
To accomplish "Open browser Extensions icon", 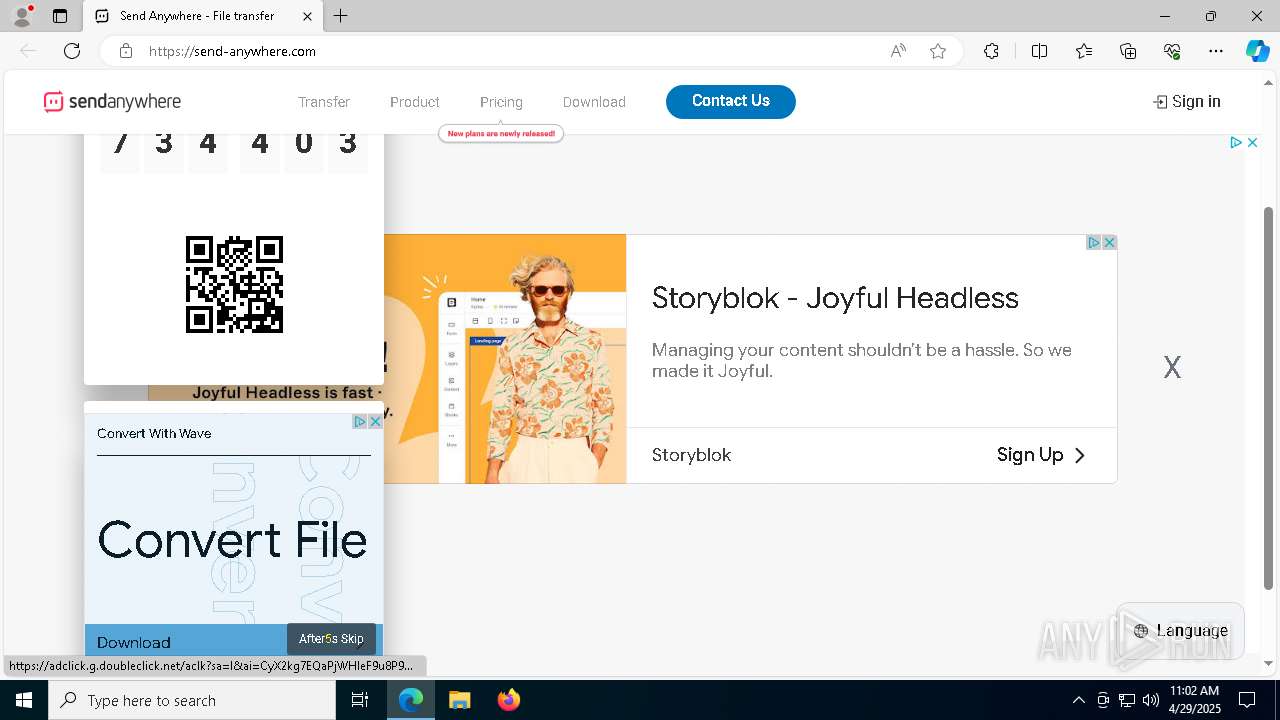I will pyautogui.click(x=991, y=51).
